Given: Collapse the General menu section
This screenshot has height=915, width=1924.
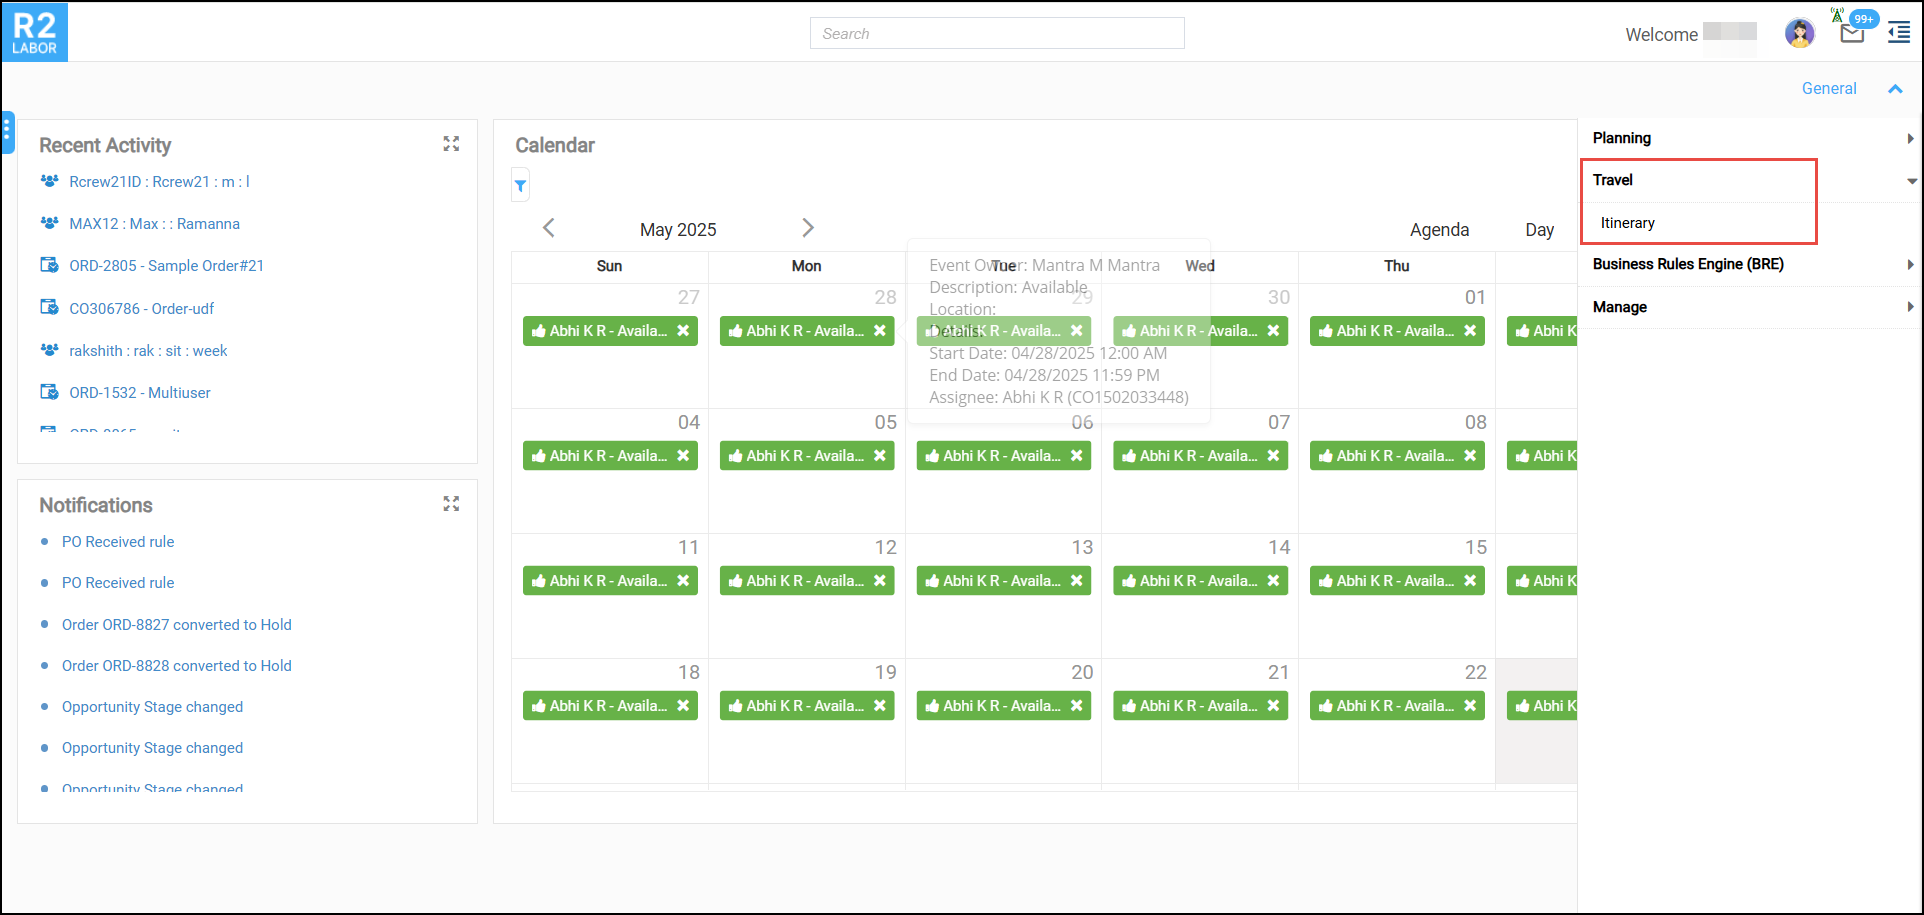Looking at the screenshot, I should click(1894, 89).
